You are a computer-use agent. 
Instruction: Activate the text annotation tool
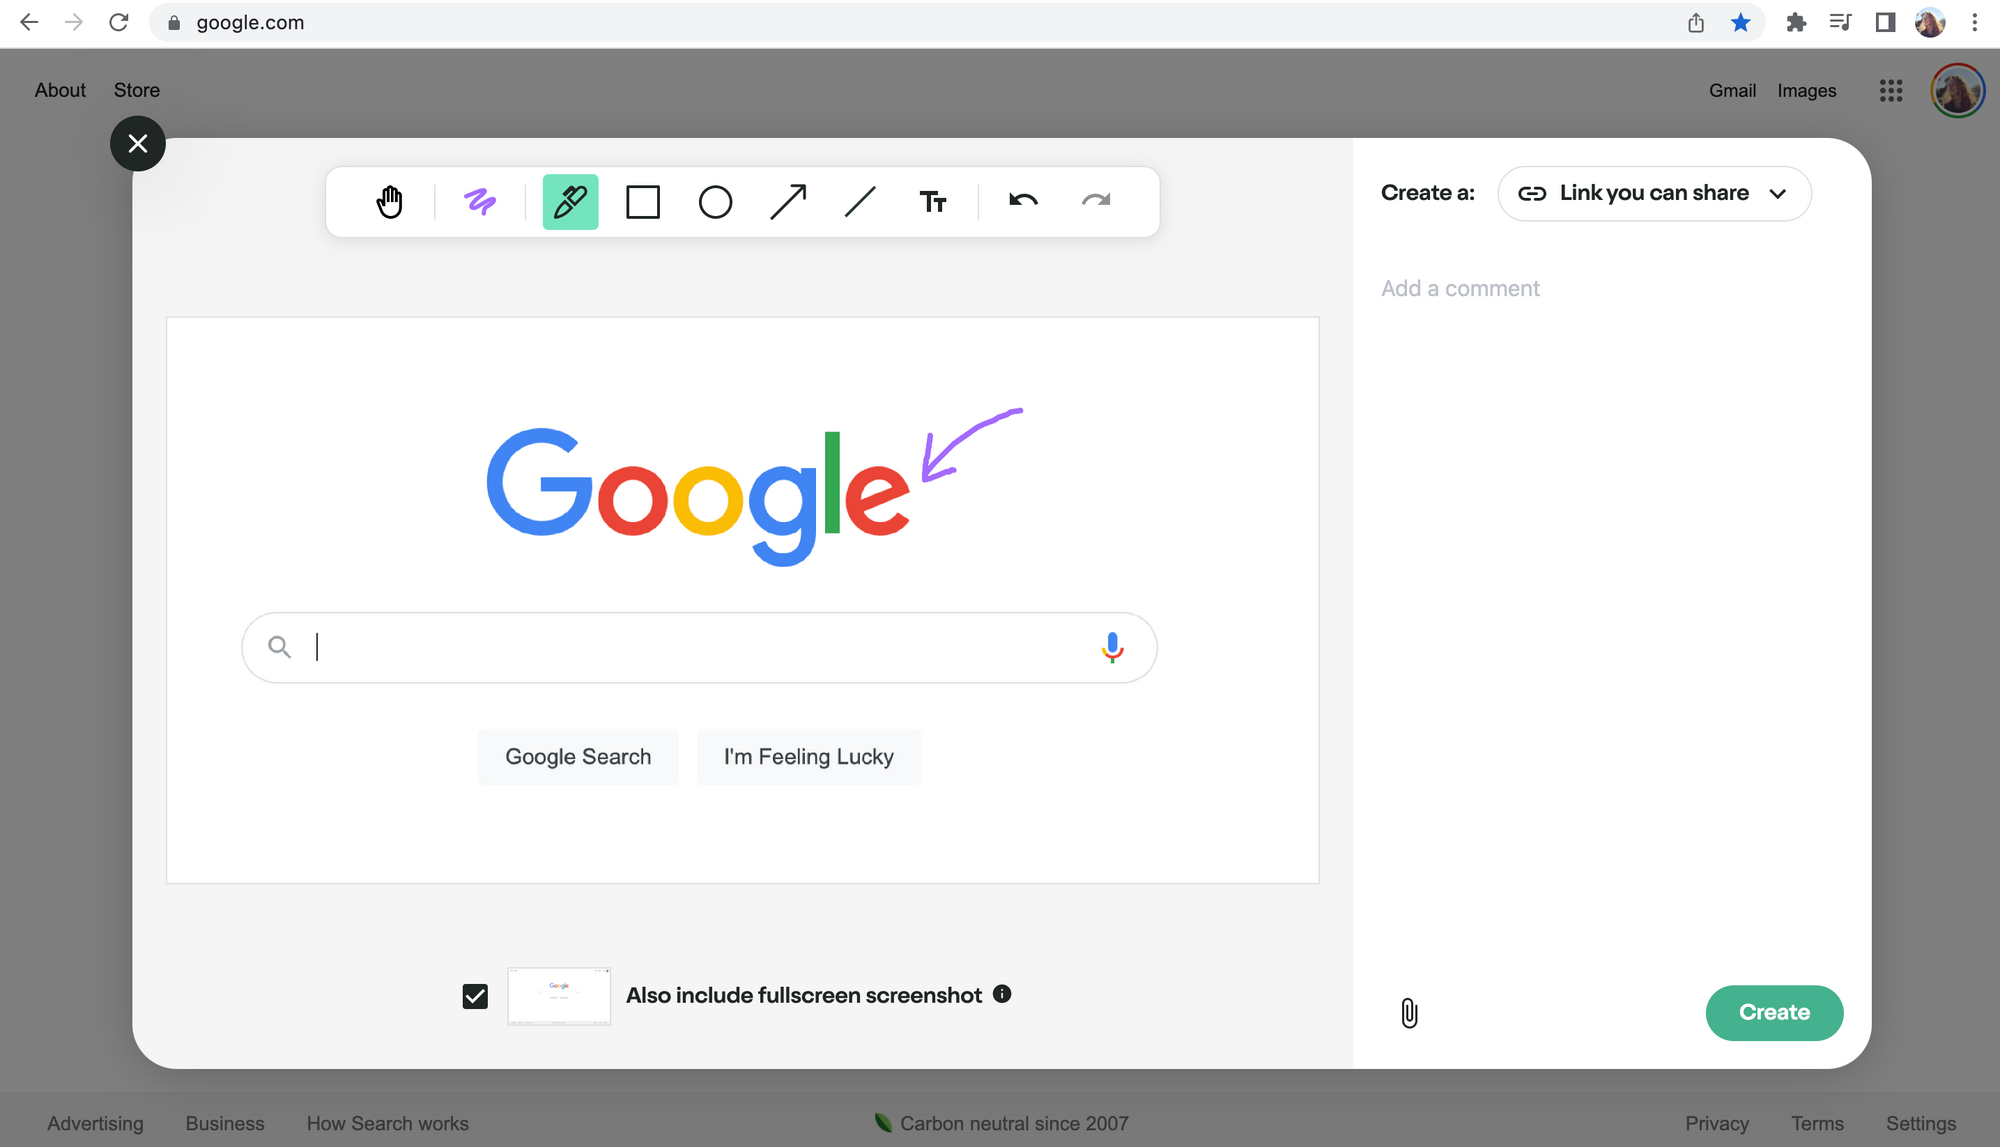pos(932,202)
